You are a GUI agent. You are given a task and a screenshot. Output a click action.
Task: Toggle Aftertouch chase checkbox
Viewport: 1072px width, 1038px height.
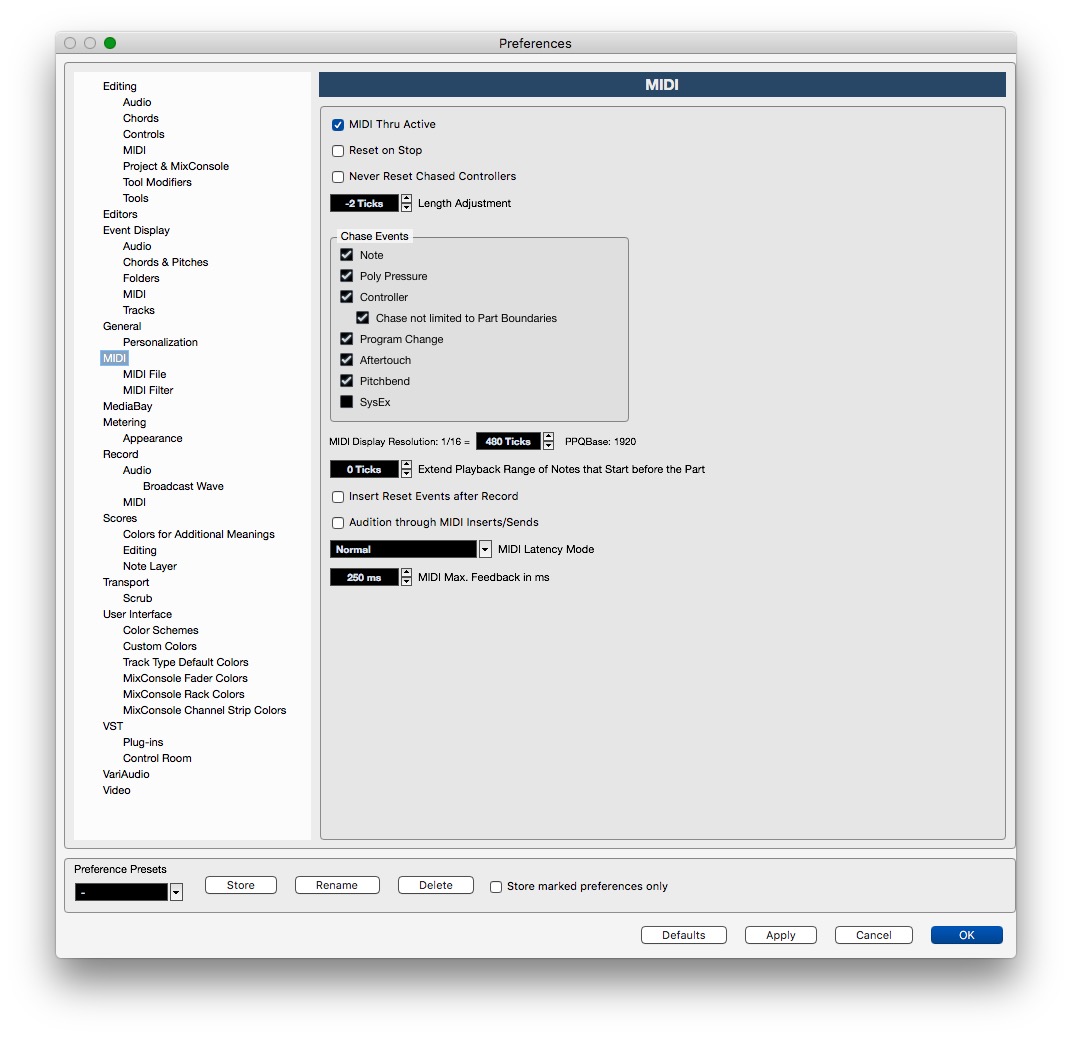coord(347,360)
